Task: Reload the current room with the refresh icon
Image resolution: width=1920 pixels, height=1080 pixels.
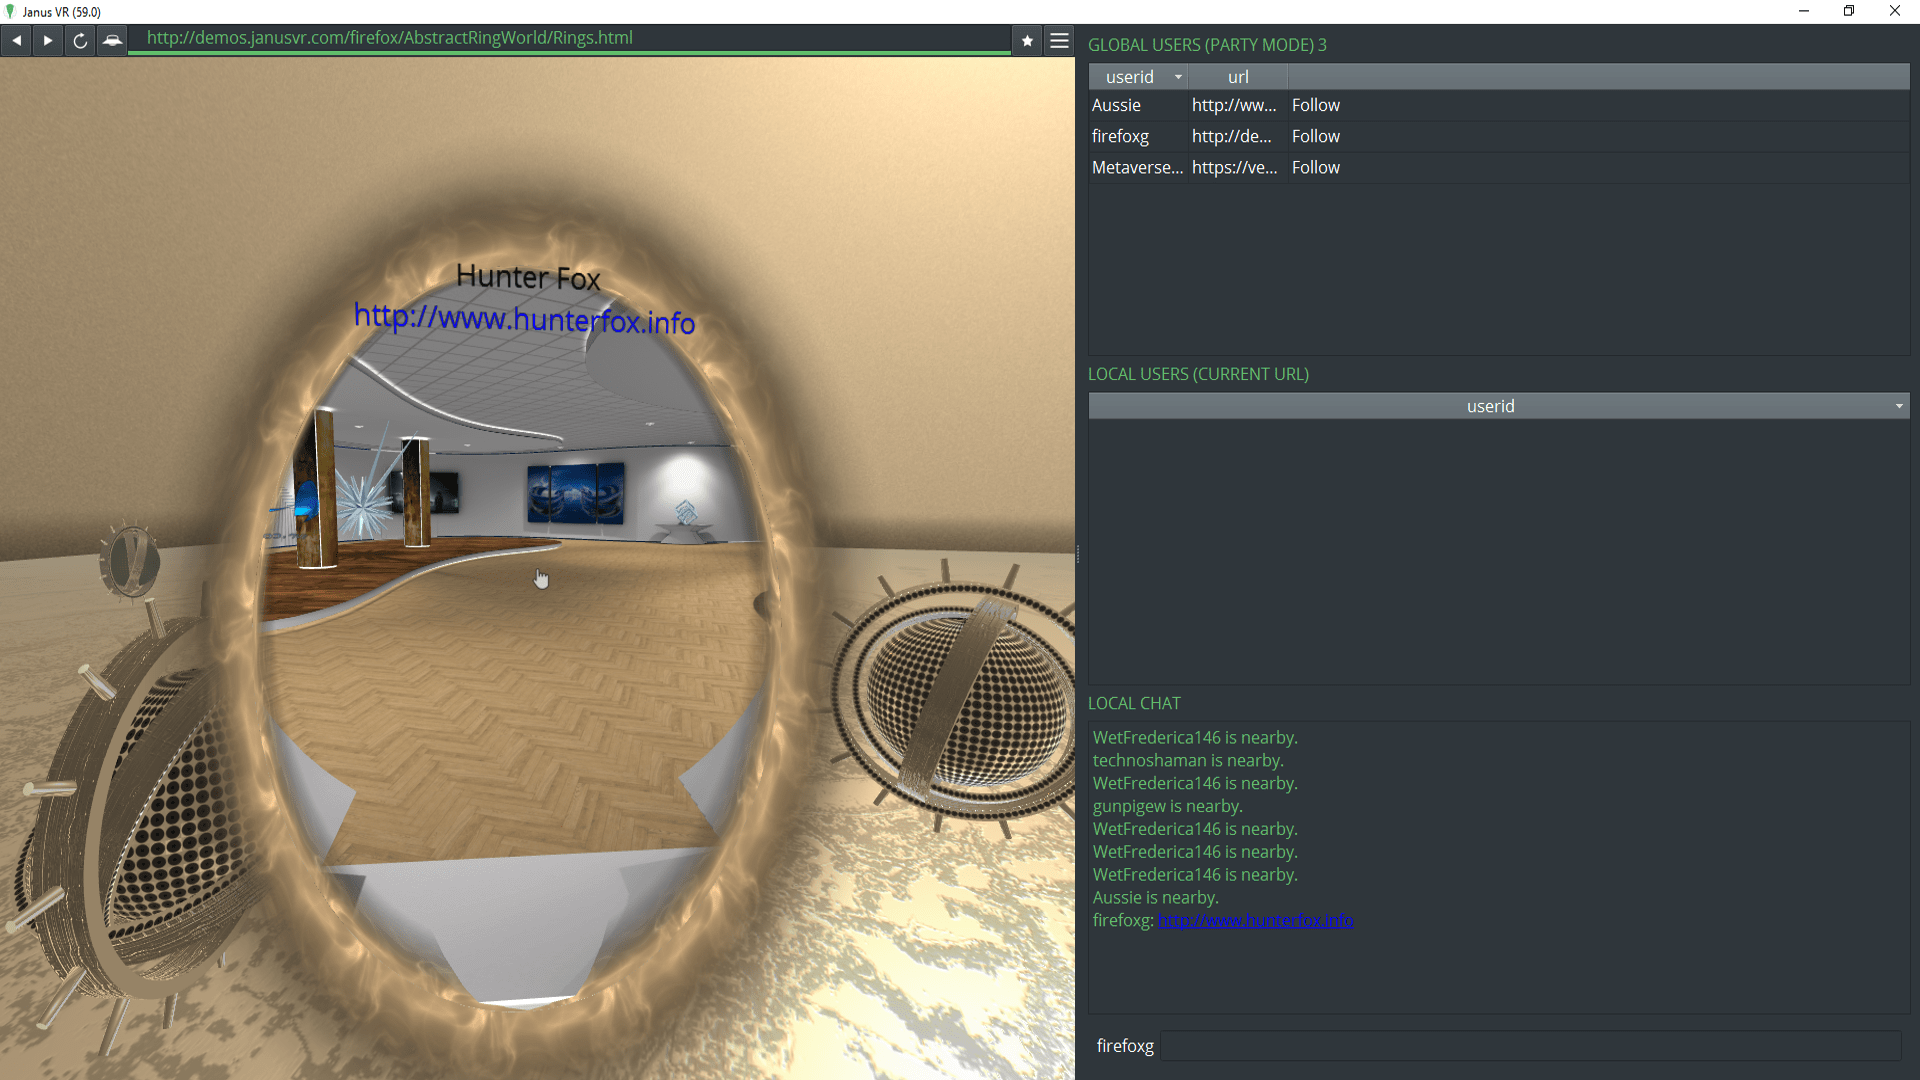Action: [x=79, y=41]
